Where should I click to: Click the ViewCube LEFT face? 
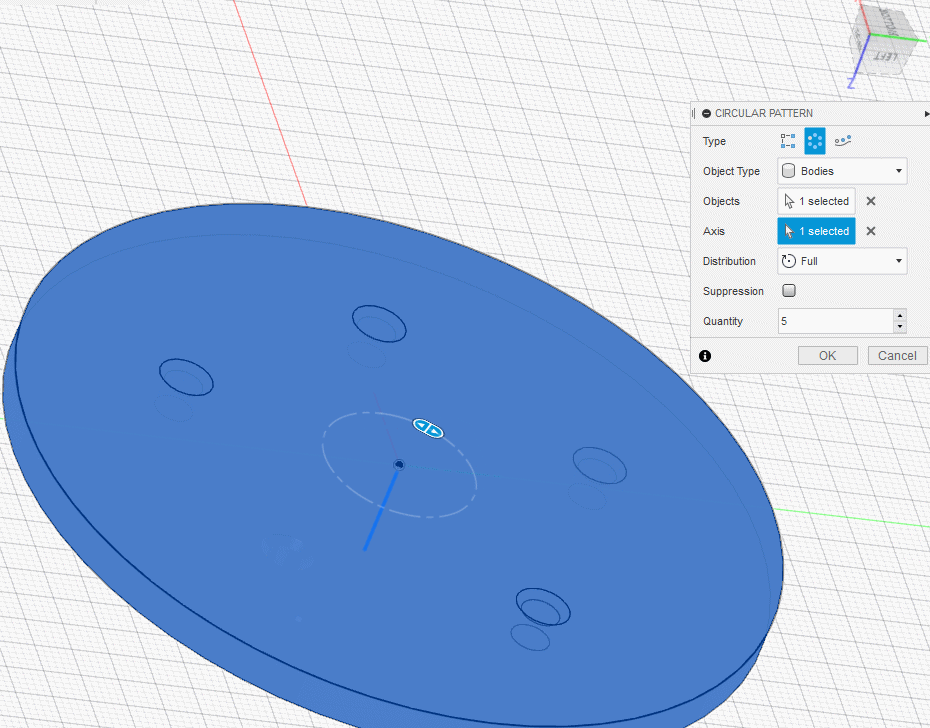pyautogui.click(x=886, y=58)
